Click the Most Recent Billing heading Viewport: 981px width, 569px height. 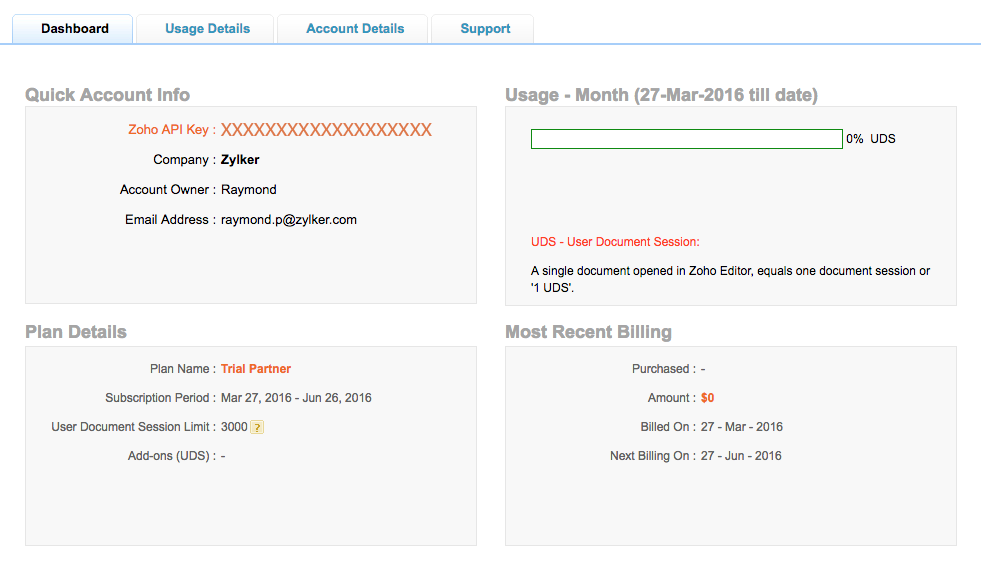588,332
